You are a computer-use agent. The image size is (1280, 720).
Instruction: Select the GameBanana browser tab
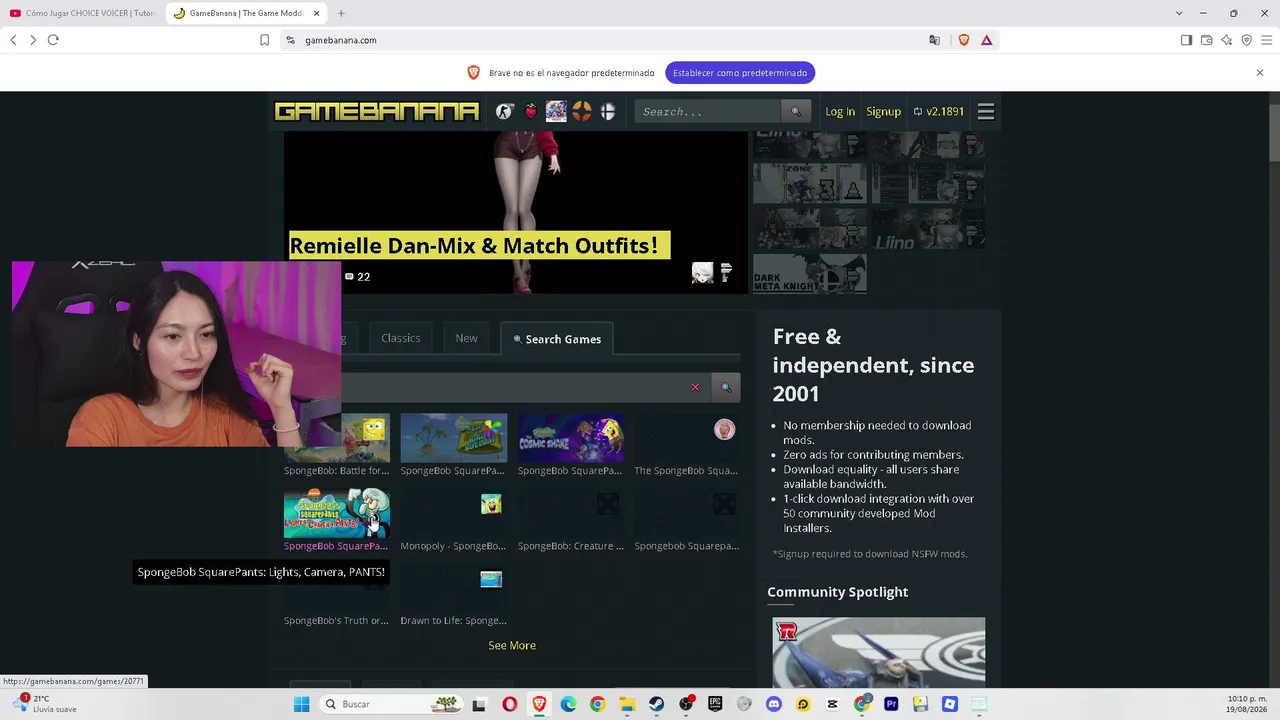pyautogui.click(x=246, y=13)
